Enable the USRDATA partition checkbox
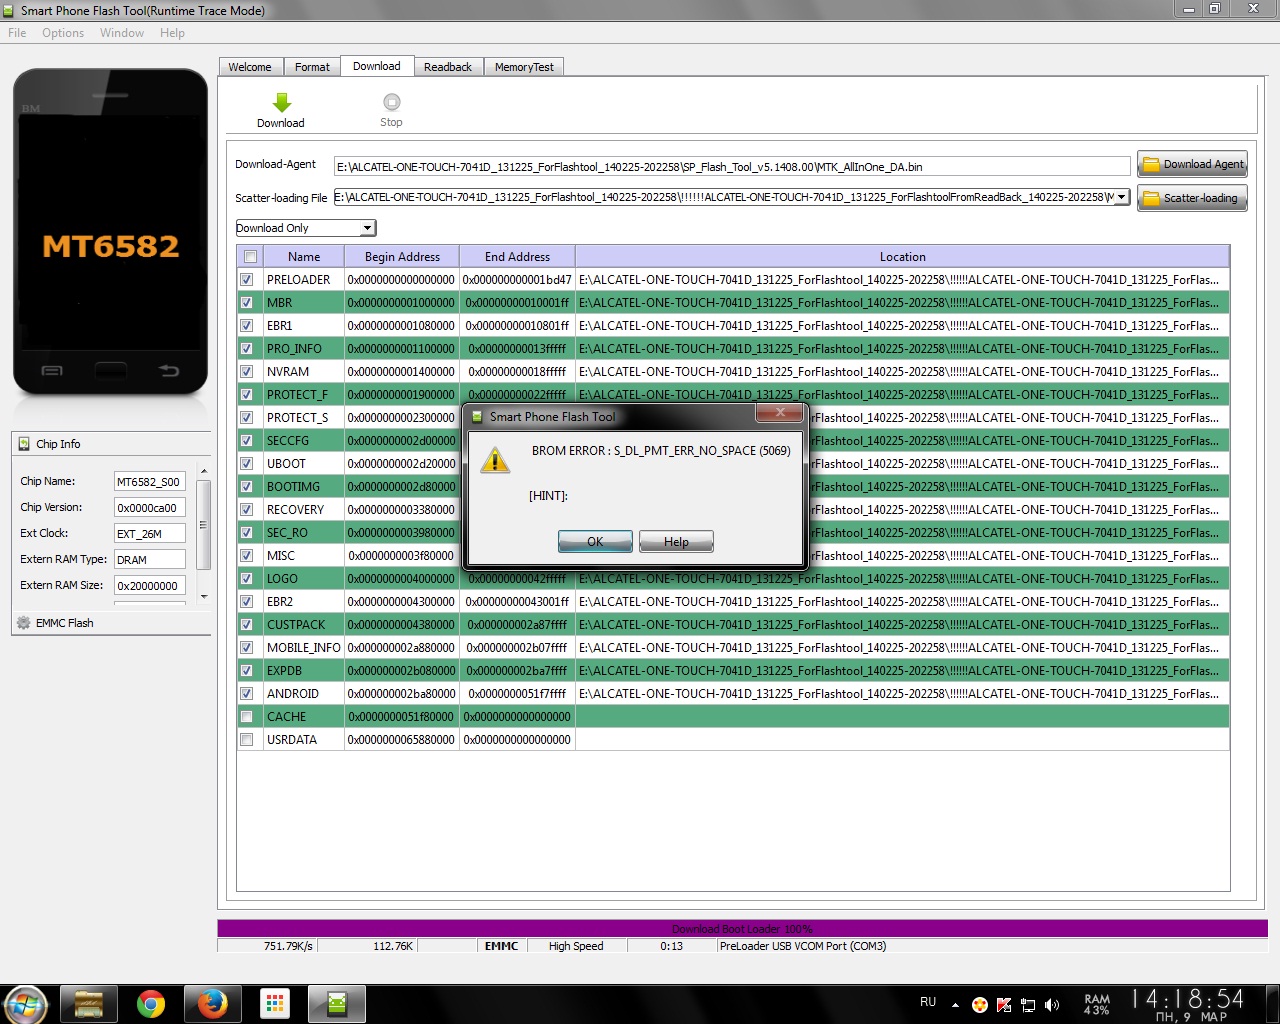Viewport: 1280px width, 1024px height. coord(247,740)
